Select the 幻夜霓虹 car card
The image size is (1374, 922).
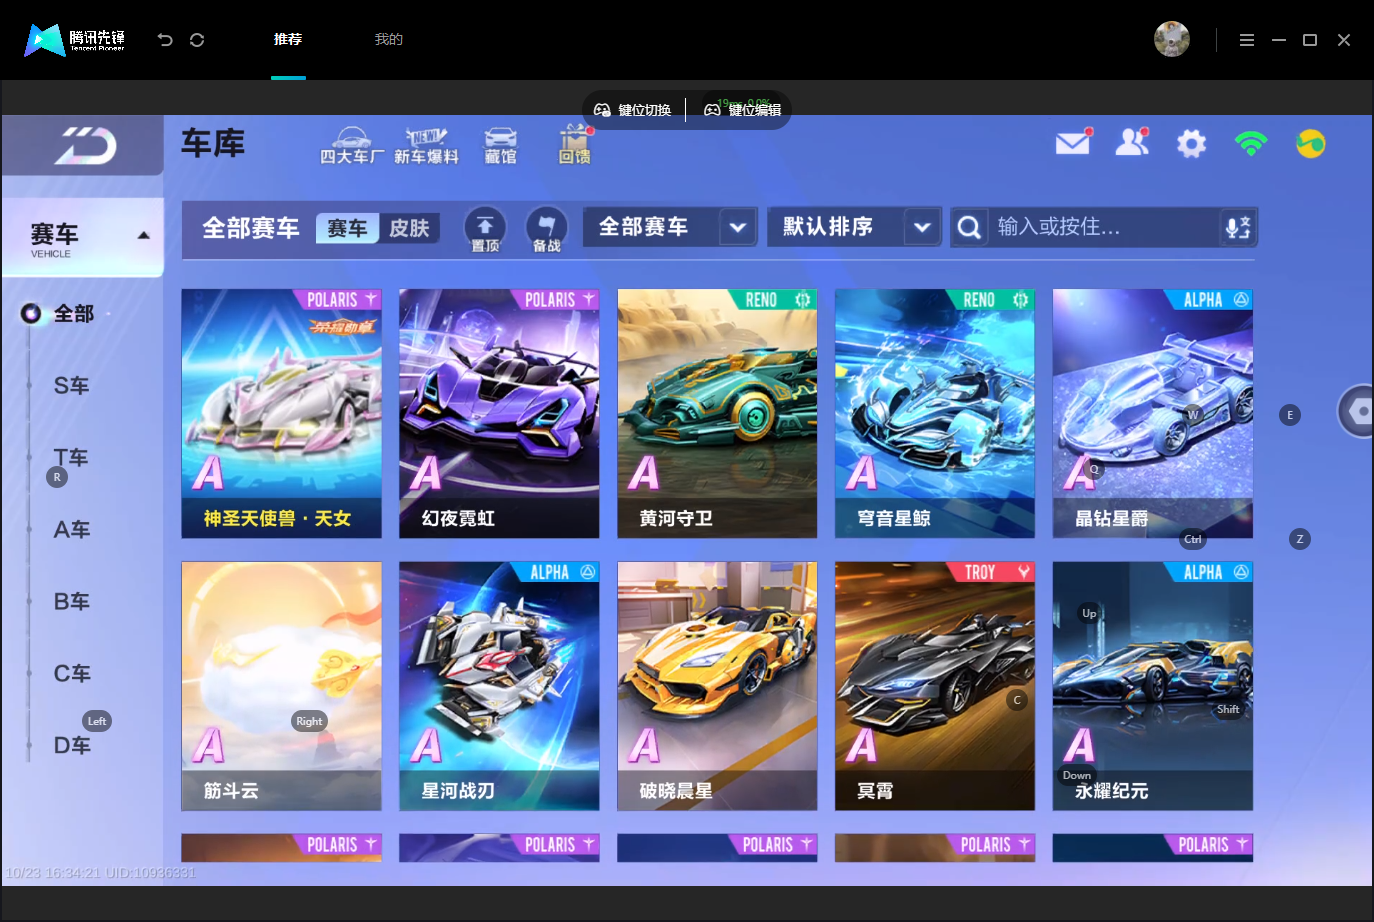499,414
